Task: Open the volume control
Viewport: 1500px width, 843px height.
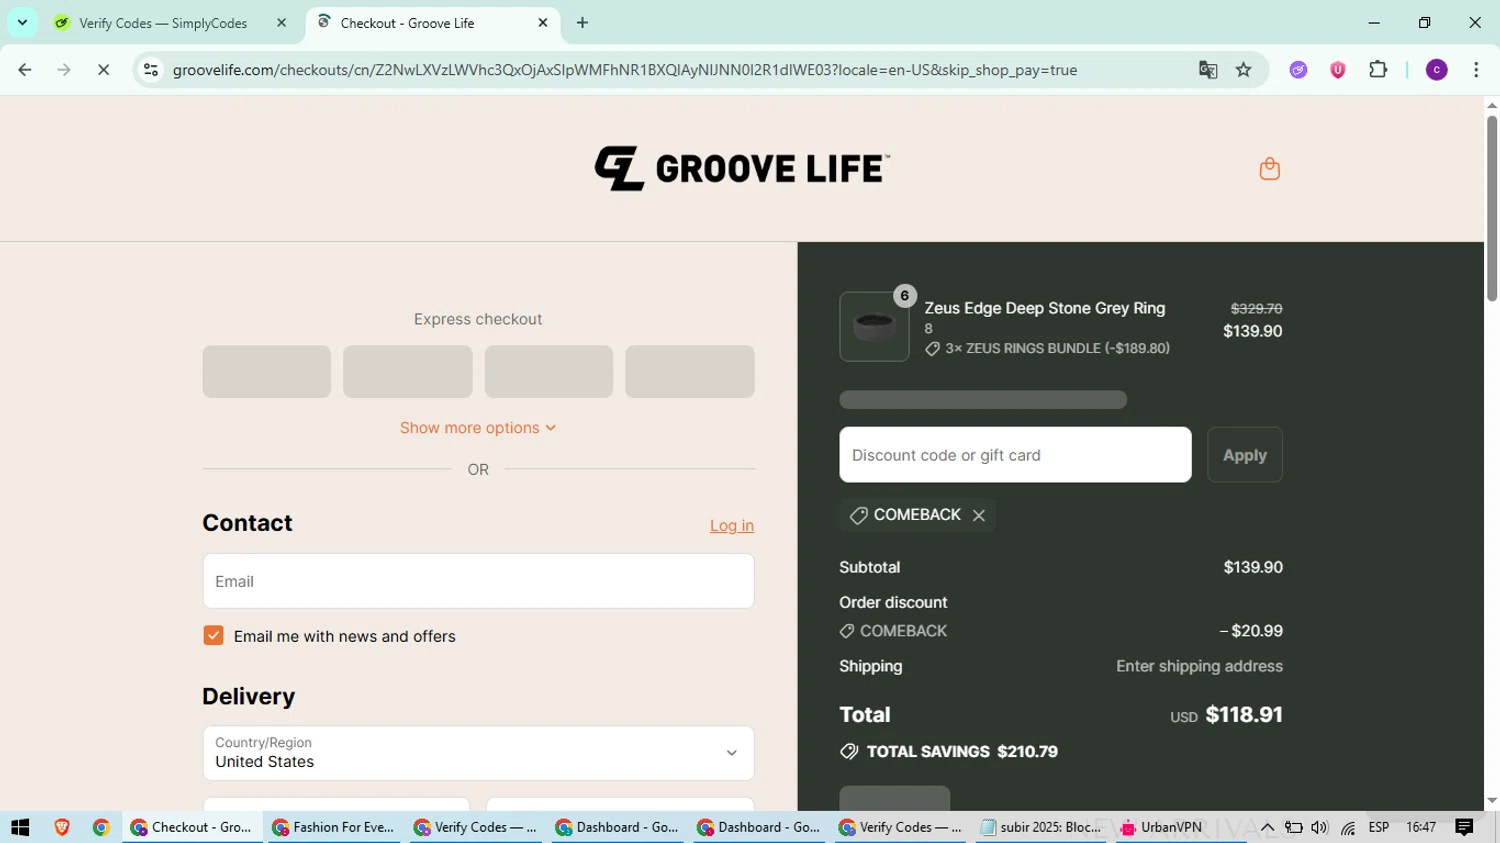Action: click(1320, 827)
